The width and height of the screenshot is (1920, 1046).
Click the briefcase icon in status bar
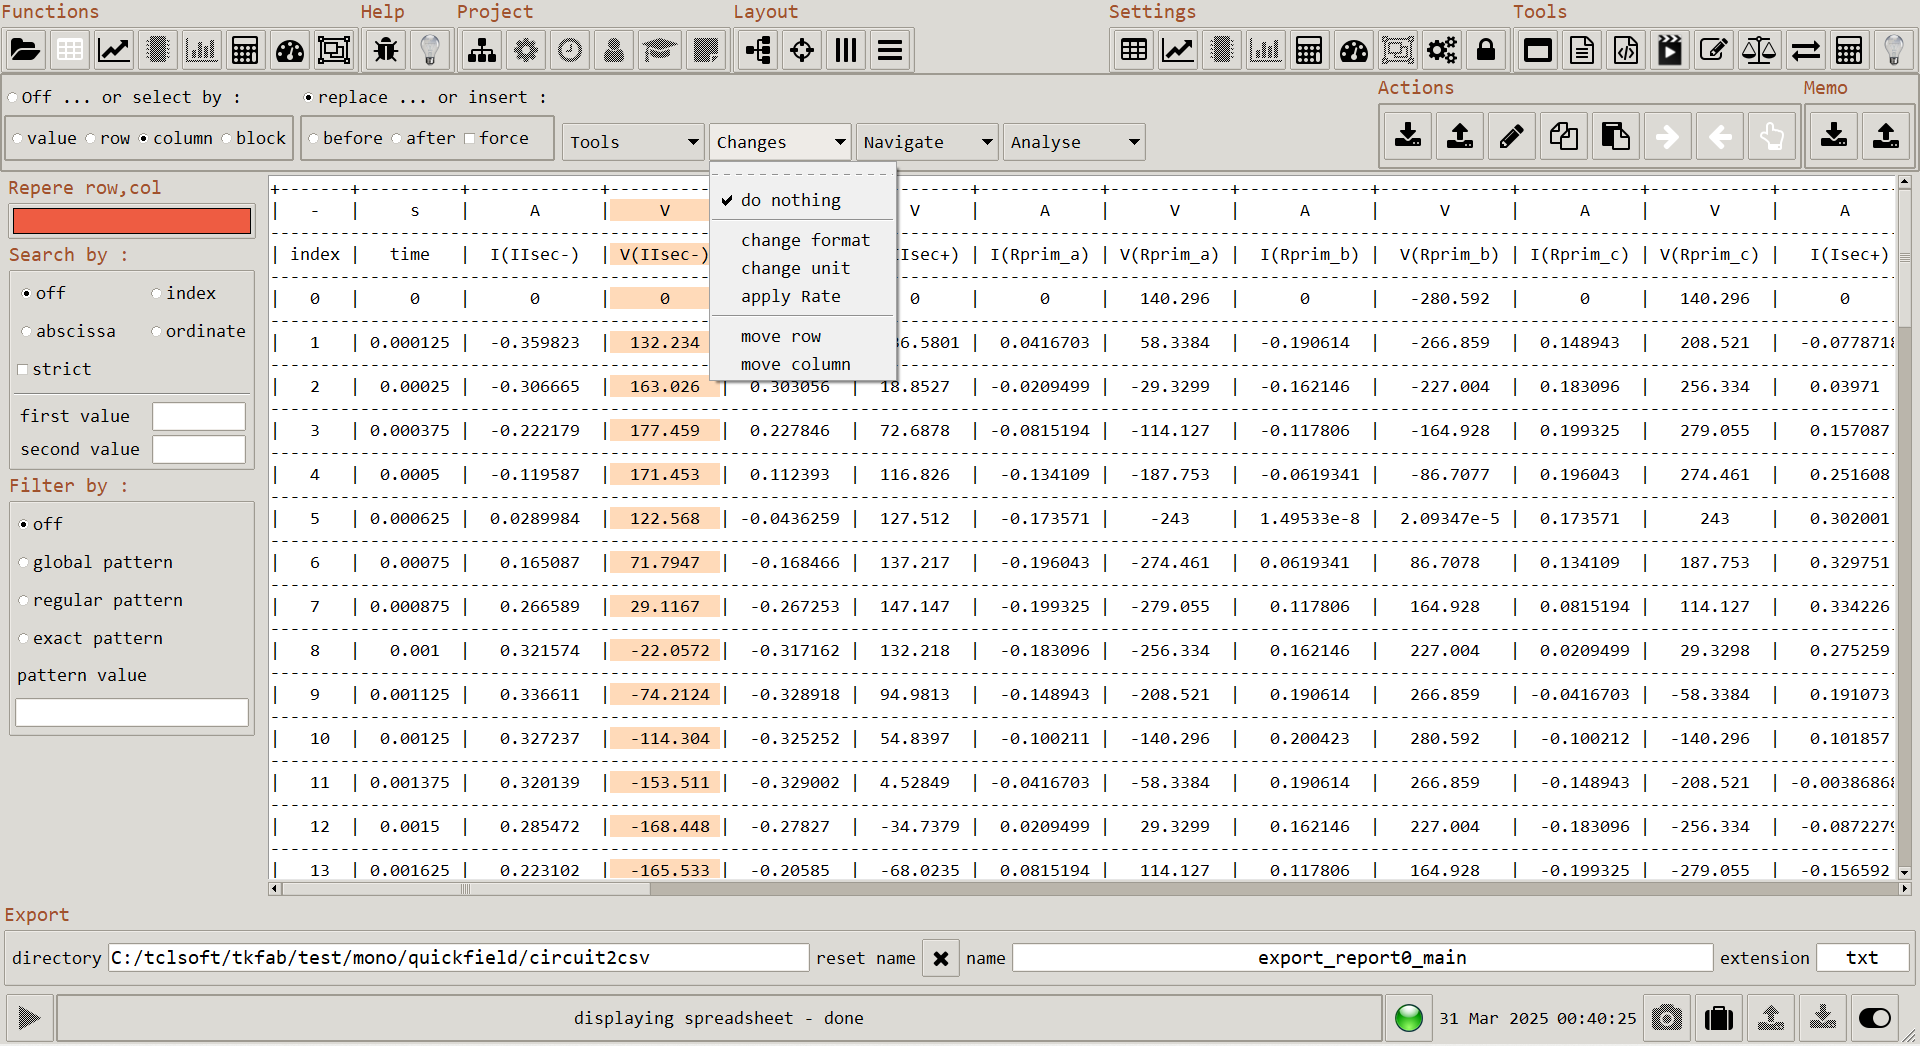1719,1018
